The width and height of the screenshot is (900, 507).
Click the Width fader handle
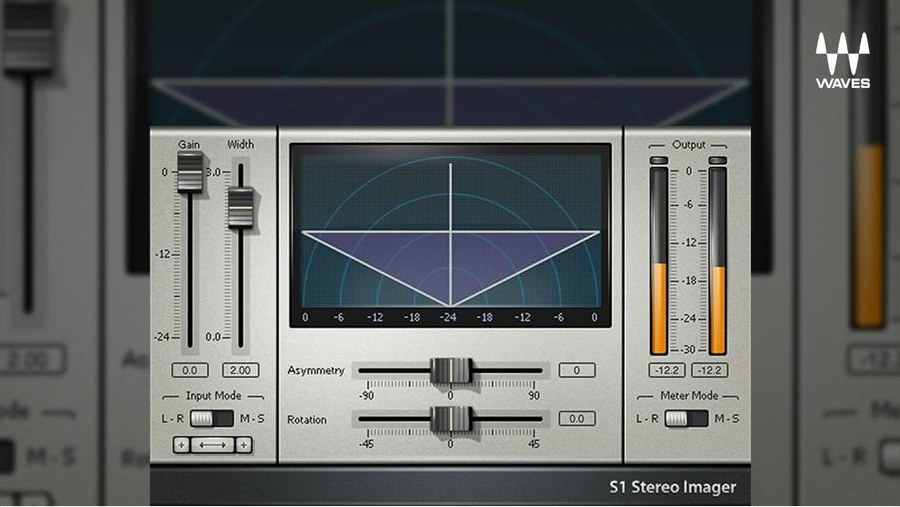coord(240,207)
